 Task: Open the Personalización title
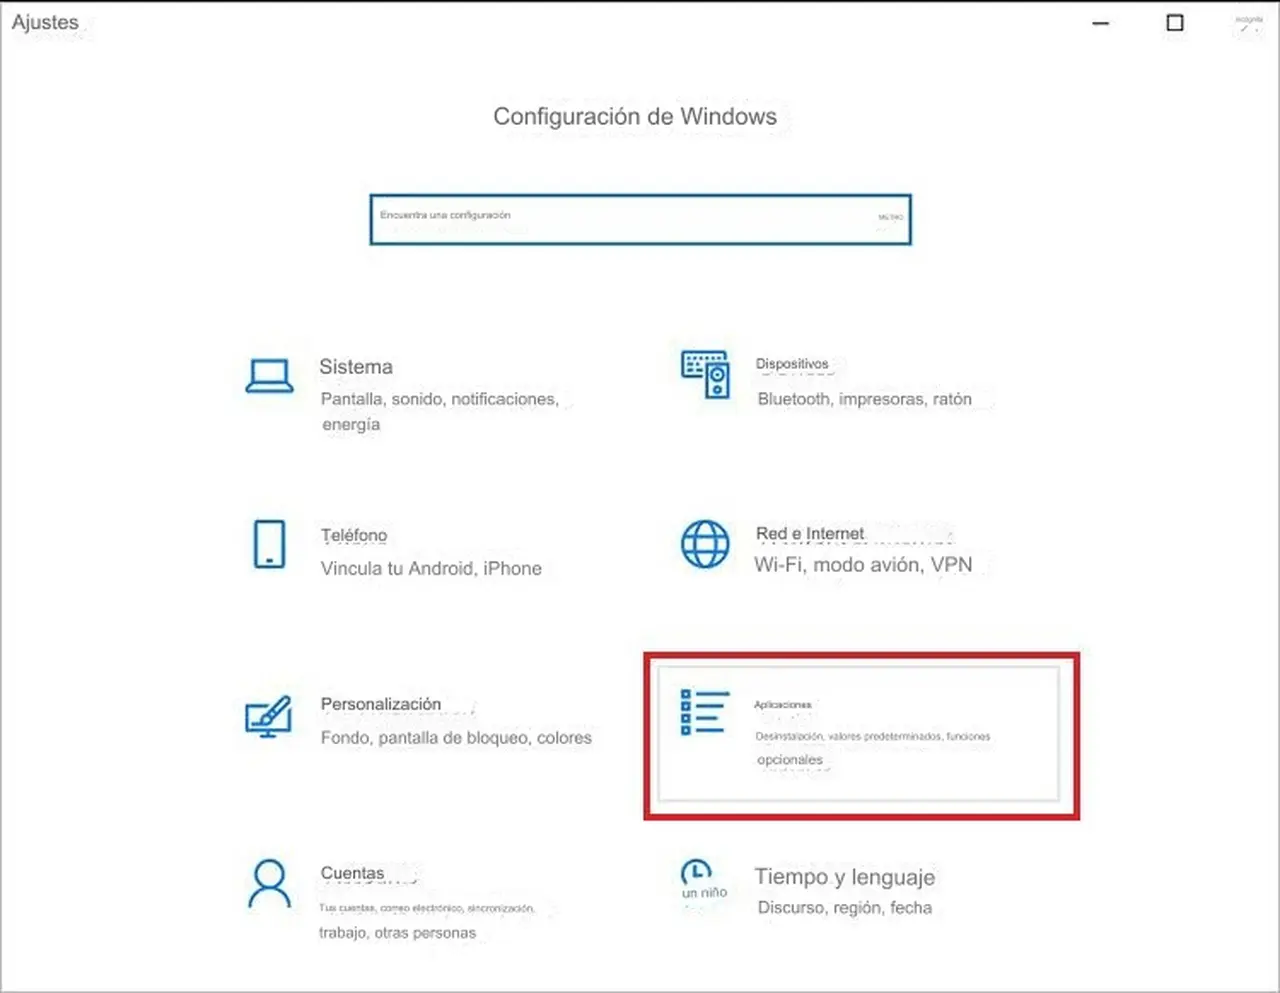381,704
